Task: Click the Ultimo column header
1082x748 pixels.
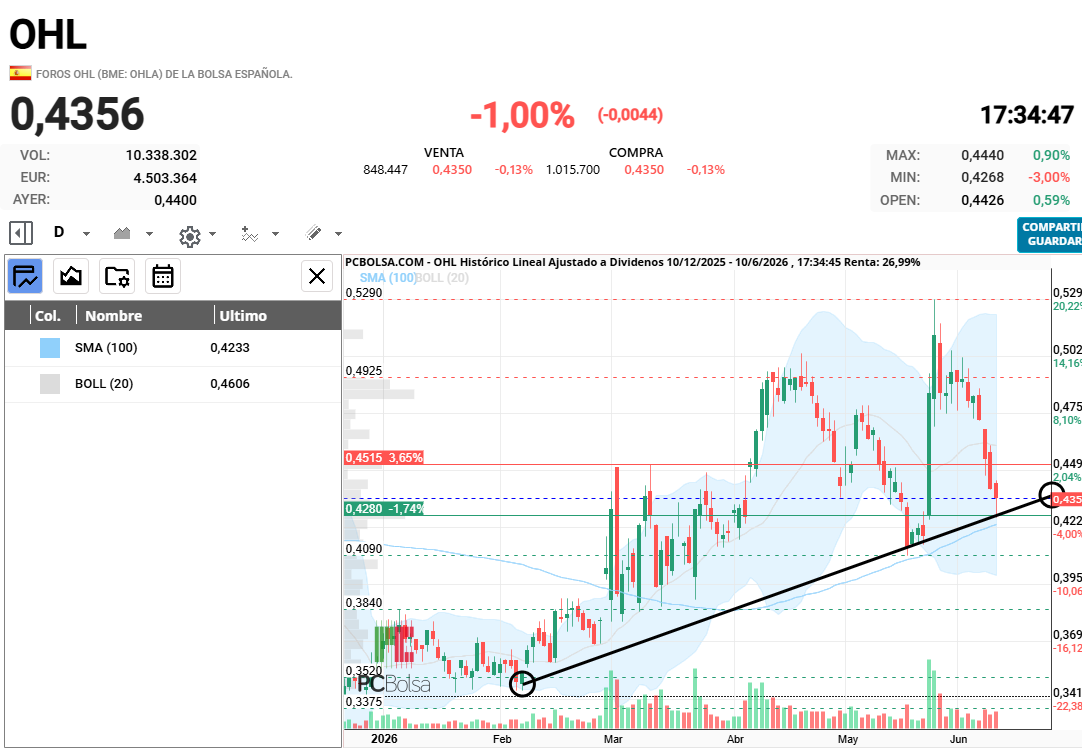Action: [x=243, y=316]
